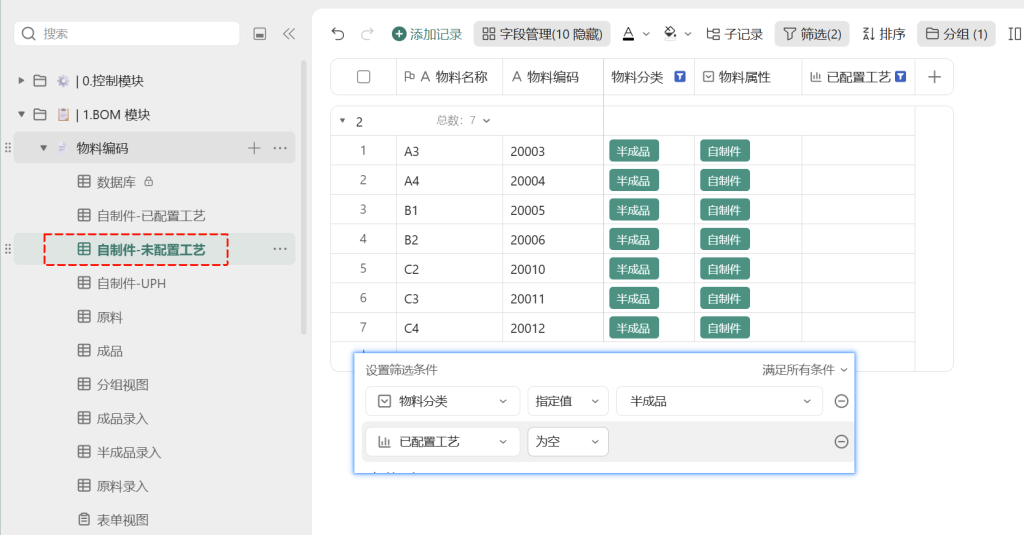Click the collapse-all folders icon beside search

coord(260,34)
